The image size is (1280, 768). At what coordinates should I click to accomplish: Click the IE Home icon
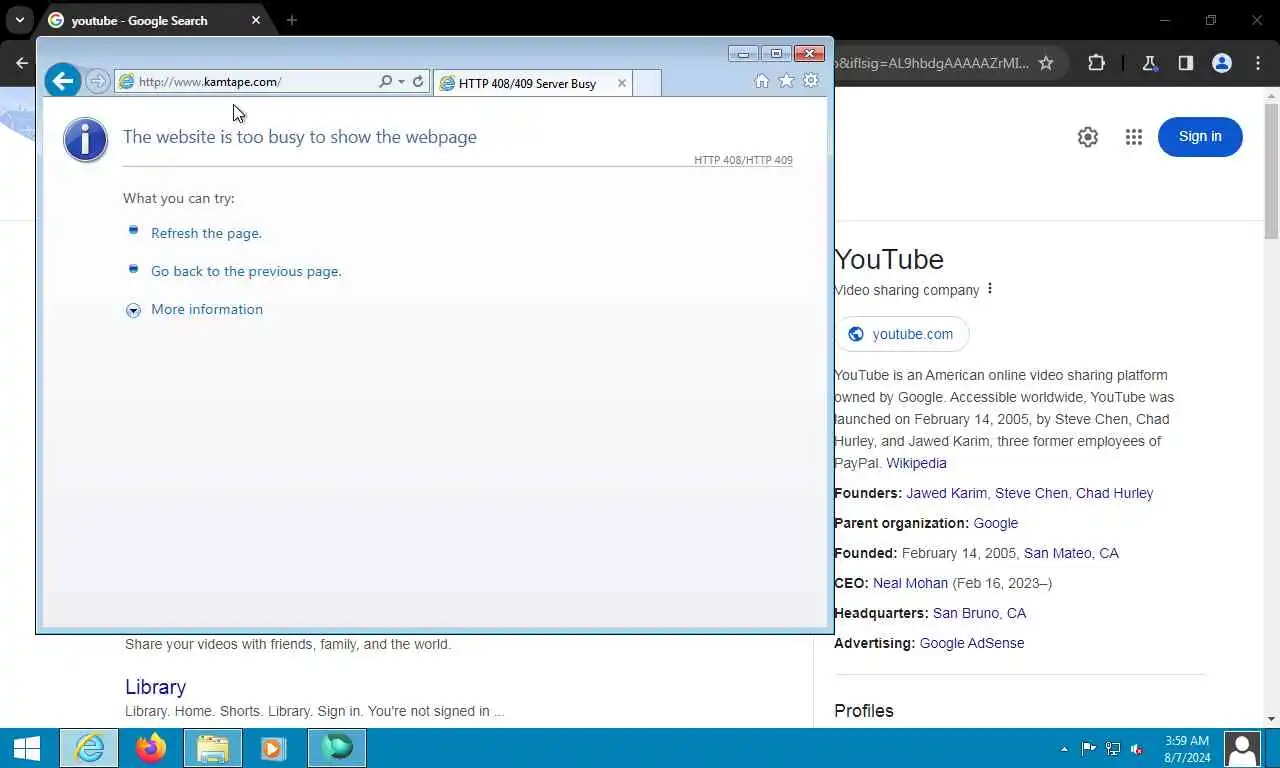pos(762,81)
